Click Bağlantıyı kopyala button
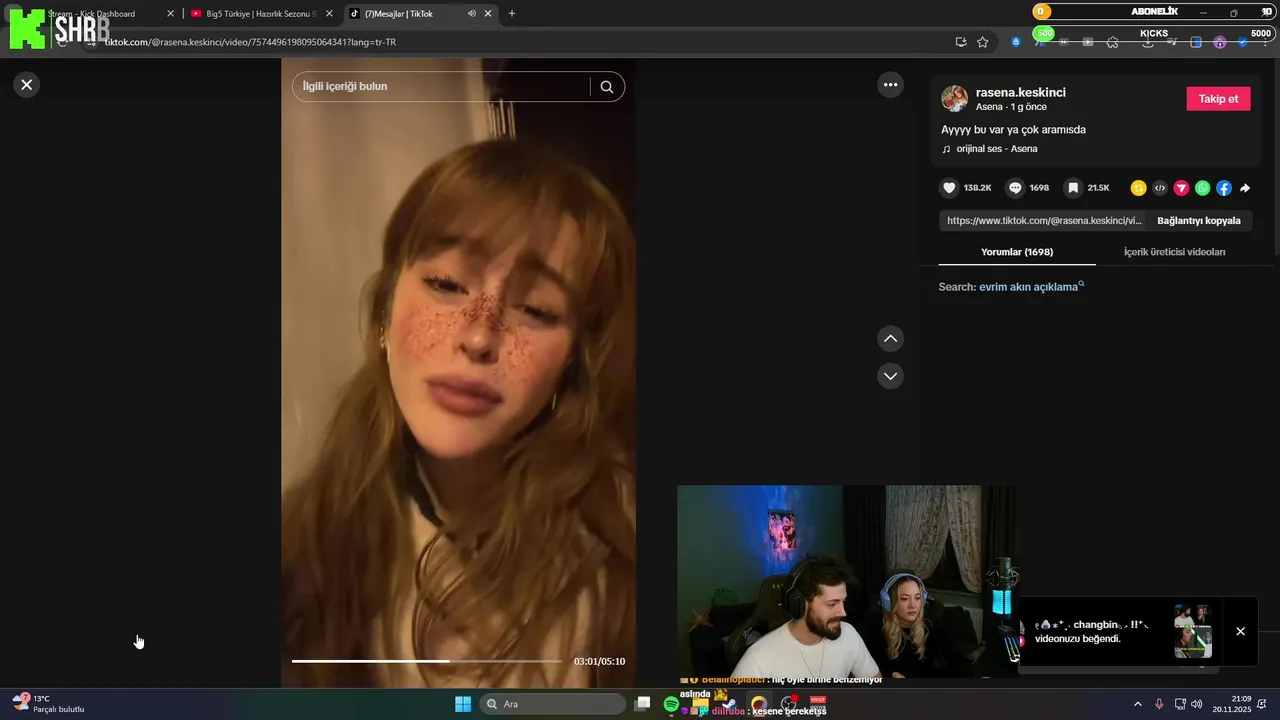Screen dimensions: 1280x720 (1199, 221)
